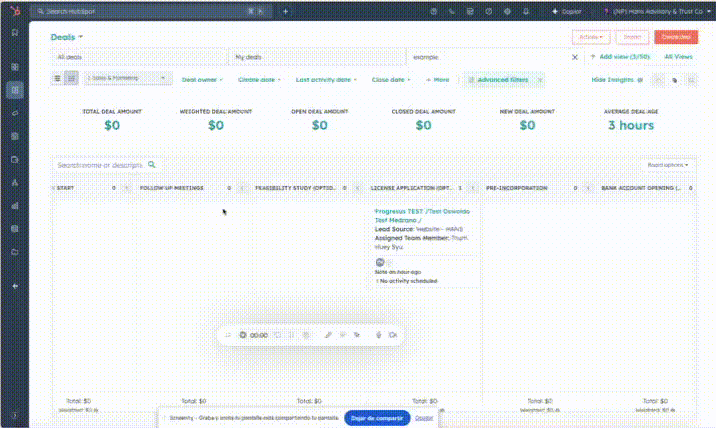This screenshot has height=428, width=716.
Task: Click 'No activity scheduled' on deal card
Action: click(x=408, y=281)
